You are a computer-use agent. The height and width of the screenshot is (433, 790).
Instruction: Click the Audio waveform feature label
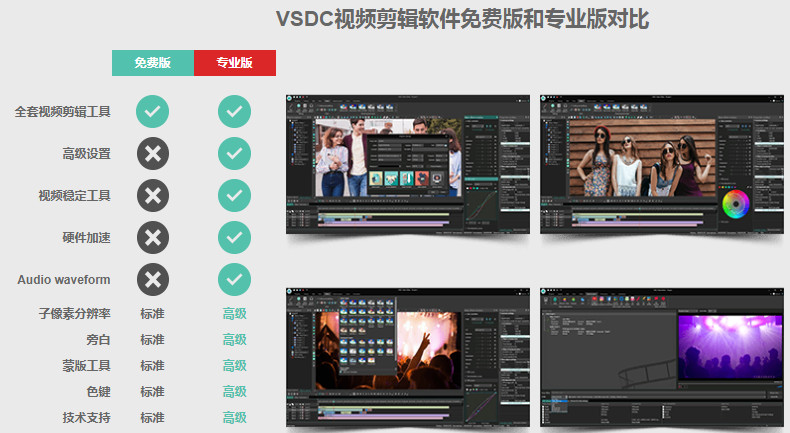click(x=63, y=280)
